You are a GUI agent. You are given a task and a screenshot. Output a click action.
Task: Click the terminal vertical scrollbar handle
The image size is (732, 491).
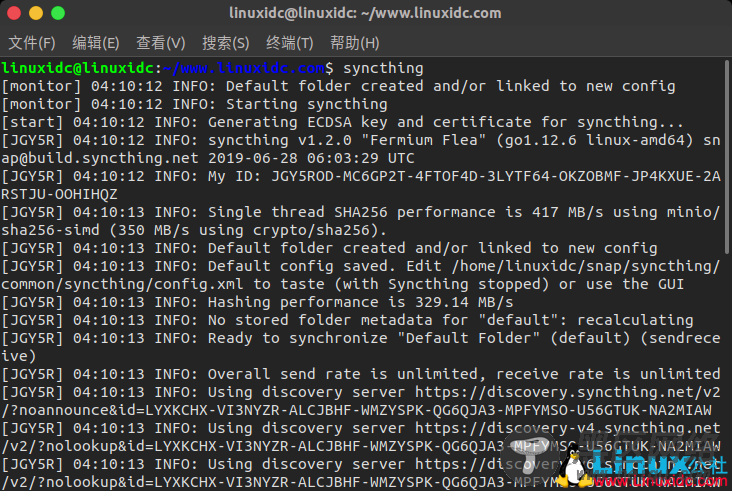(x=726, y=157)
